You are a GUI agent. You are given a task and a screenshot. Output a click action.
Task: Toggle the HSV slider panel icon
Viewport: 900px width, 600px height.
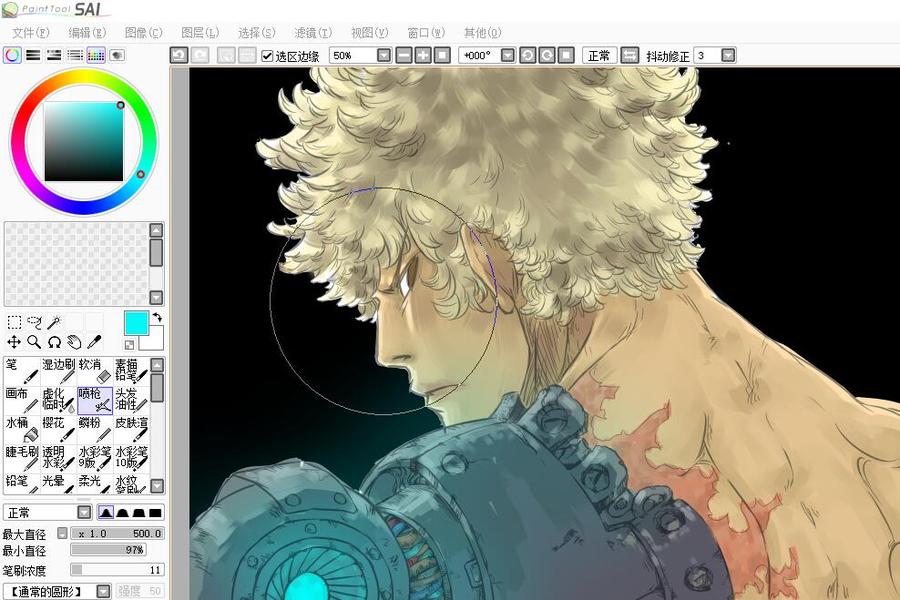click(x=54, y=55)
